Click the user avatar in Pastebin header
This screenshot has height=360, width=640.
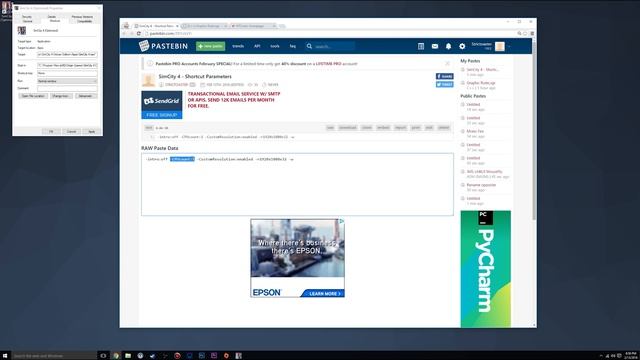pos(500,46)
